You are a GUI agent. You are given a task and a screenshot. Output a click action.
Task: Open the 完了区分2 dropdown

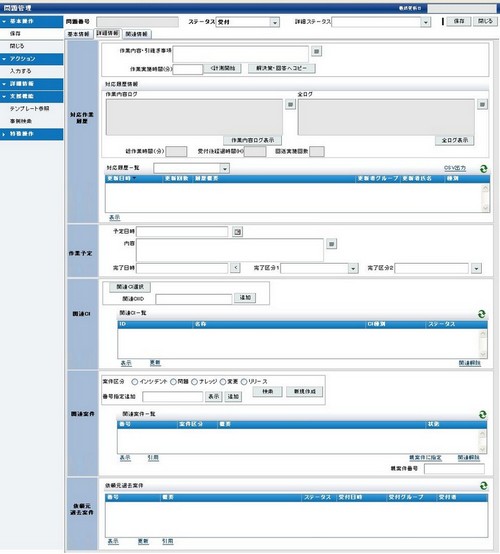(x=476, y=269)
